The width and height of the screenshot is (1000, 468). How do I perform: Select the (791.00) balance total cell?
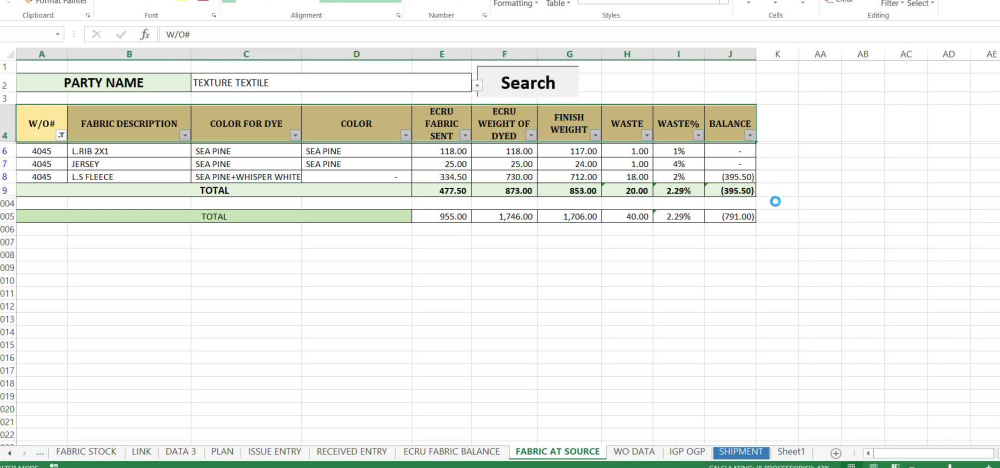click(x=730, y=216)
